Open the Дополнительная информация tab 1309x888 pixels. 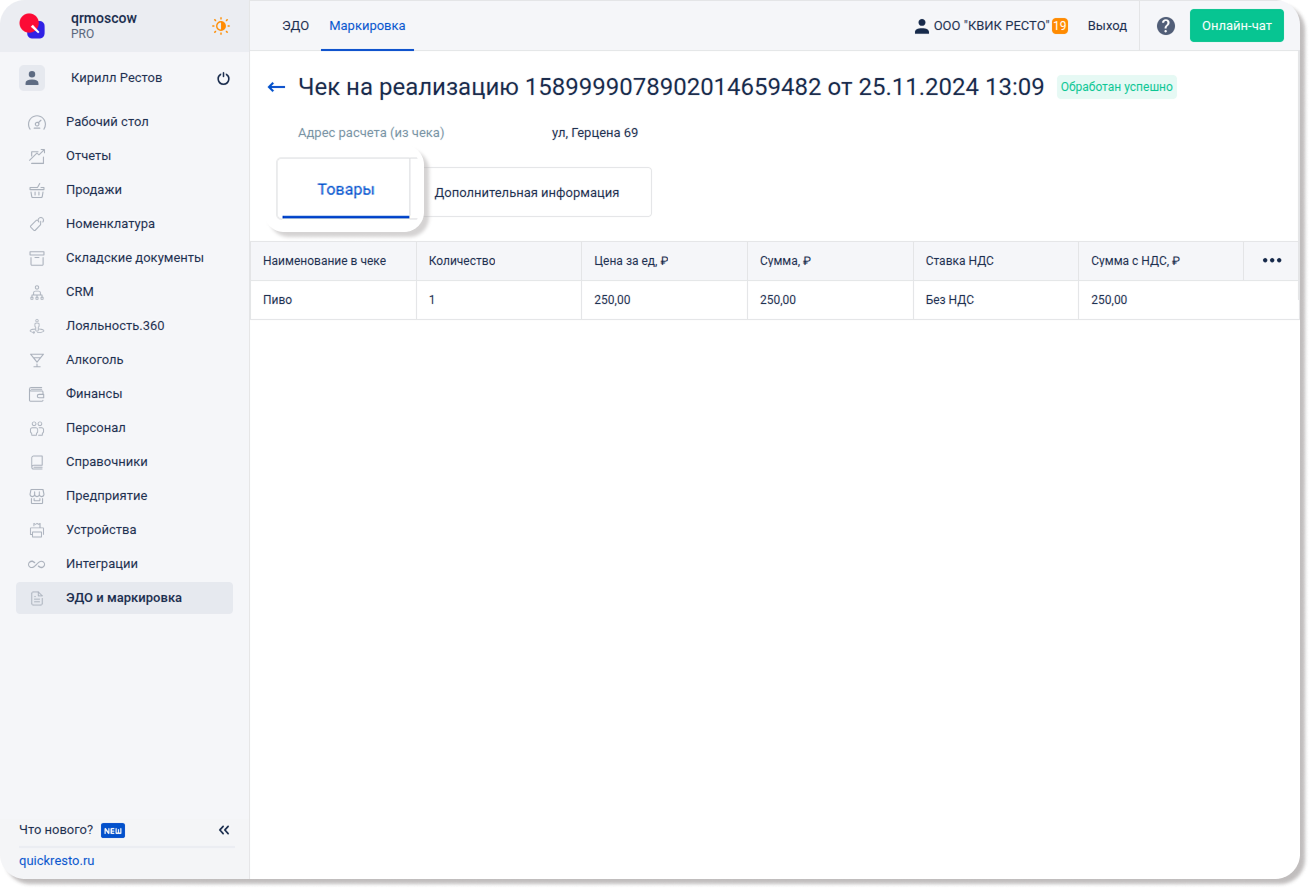point(527,193)
